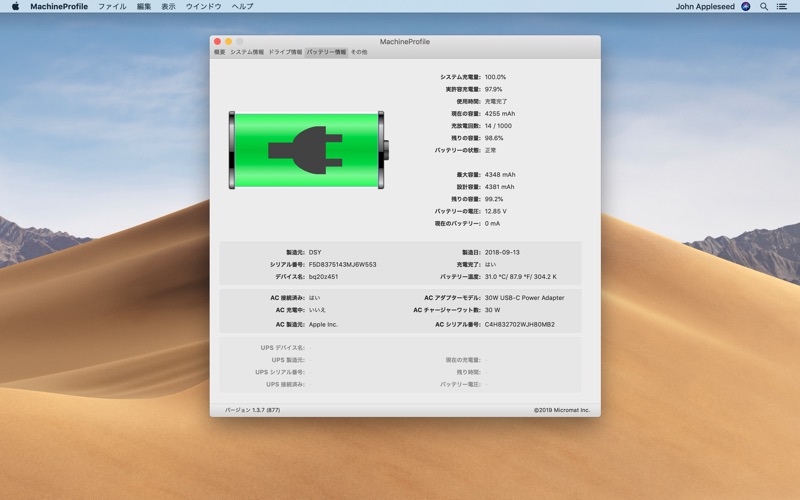Open the 編集 menu
Screen dimensions: 800x500
click(x=144, y=7)
